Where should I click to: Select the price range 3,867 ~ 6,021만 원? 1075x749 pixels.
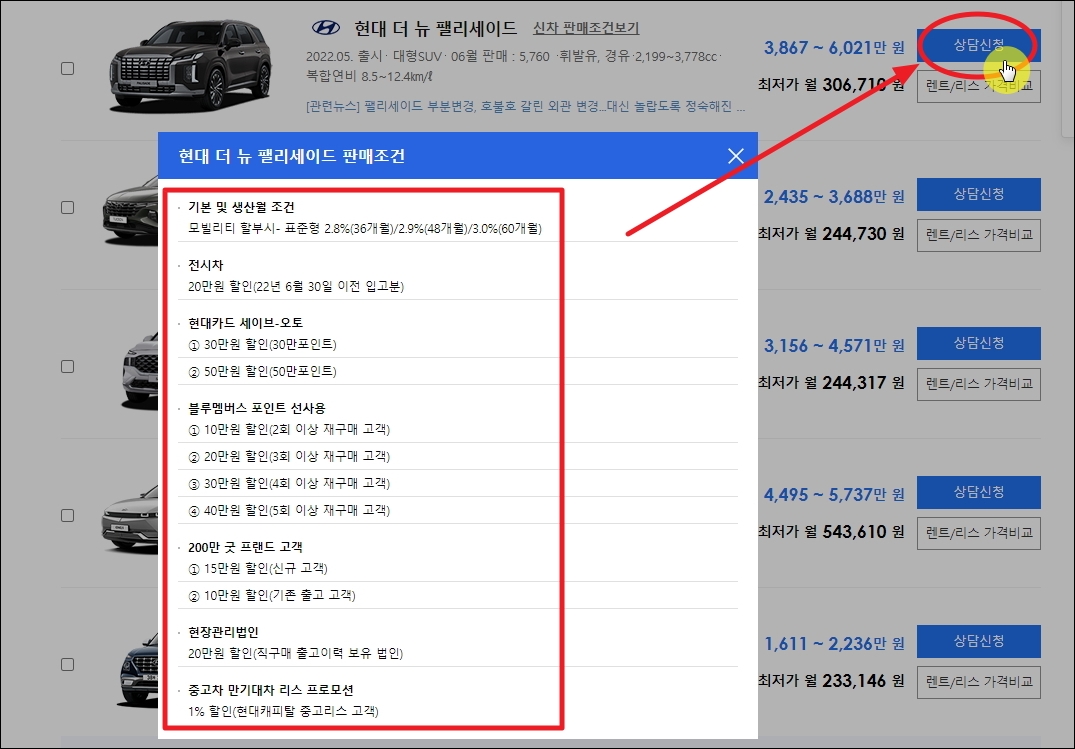[x=834, y=48]
